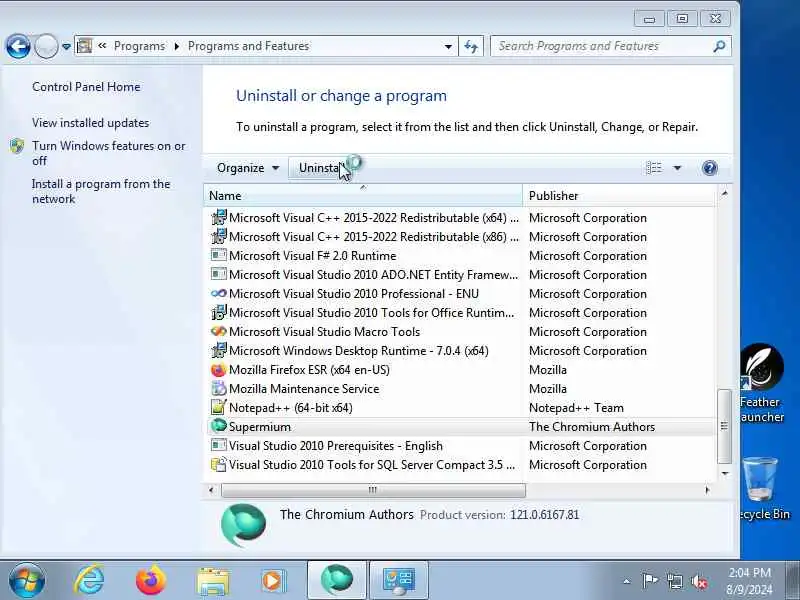The image size is (800, 600).
Task: Select Programs and Features breadcrumb
Action: point(248,46)
